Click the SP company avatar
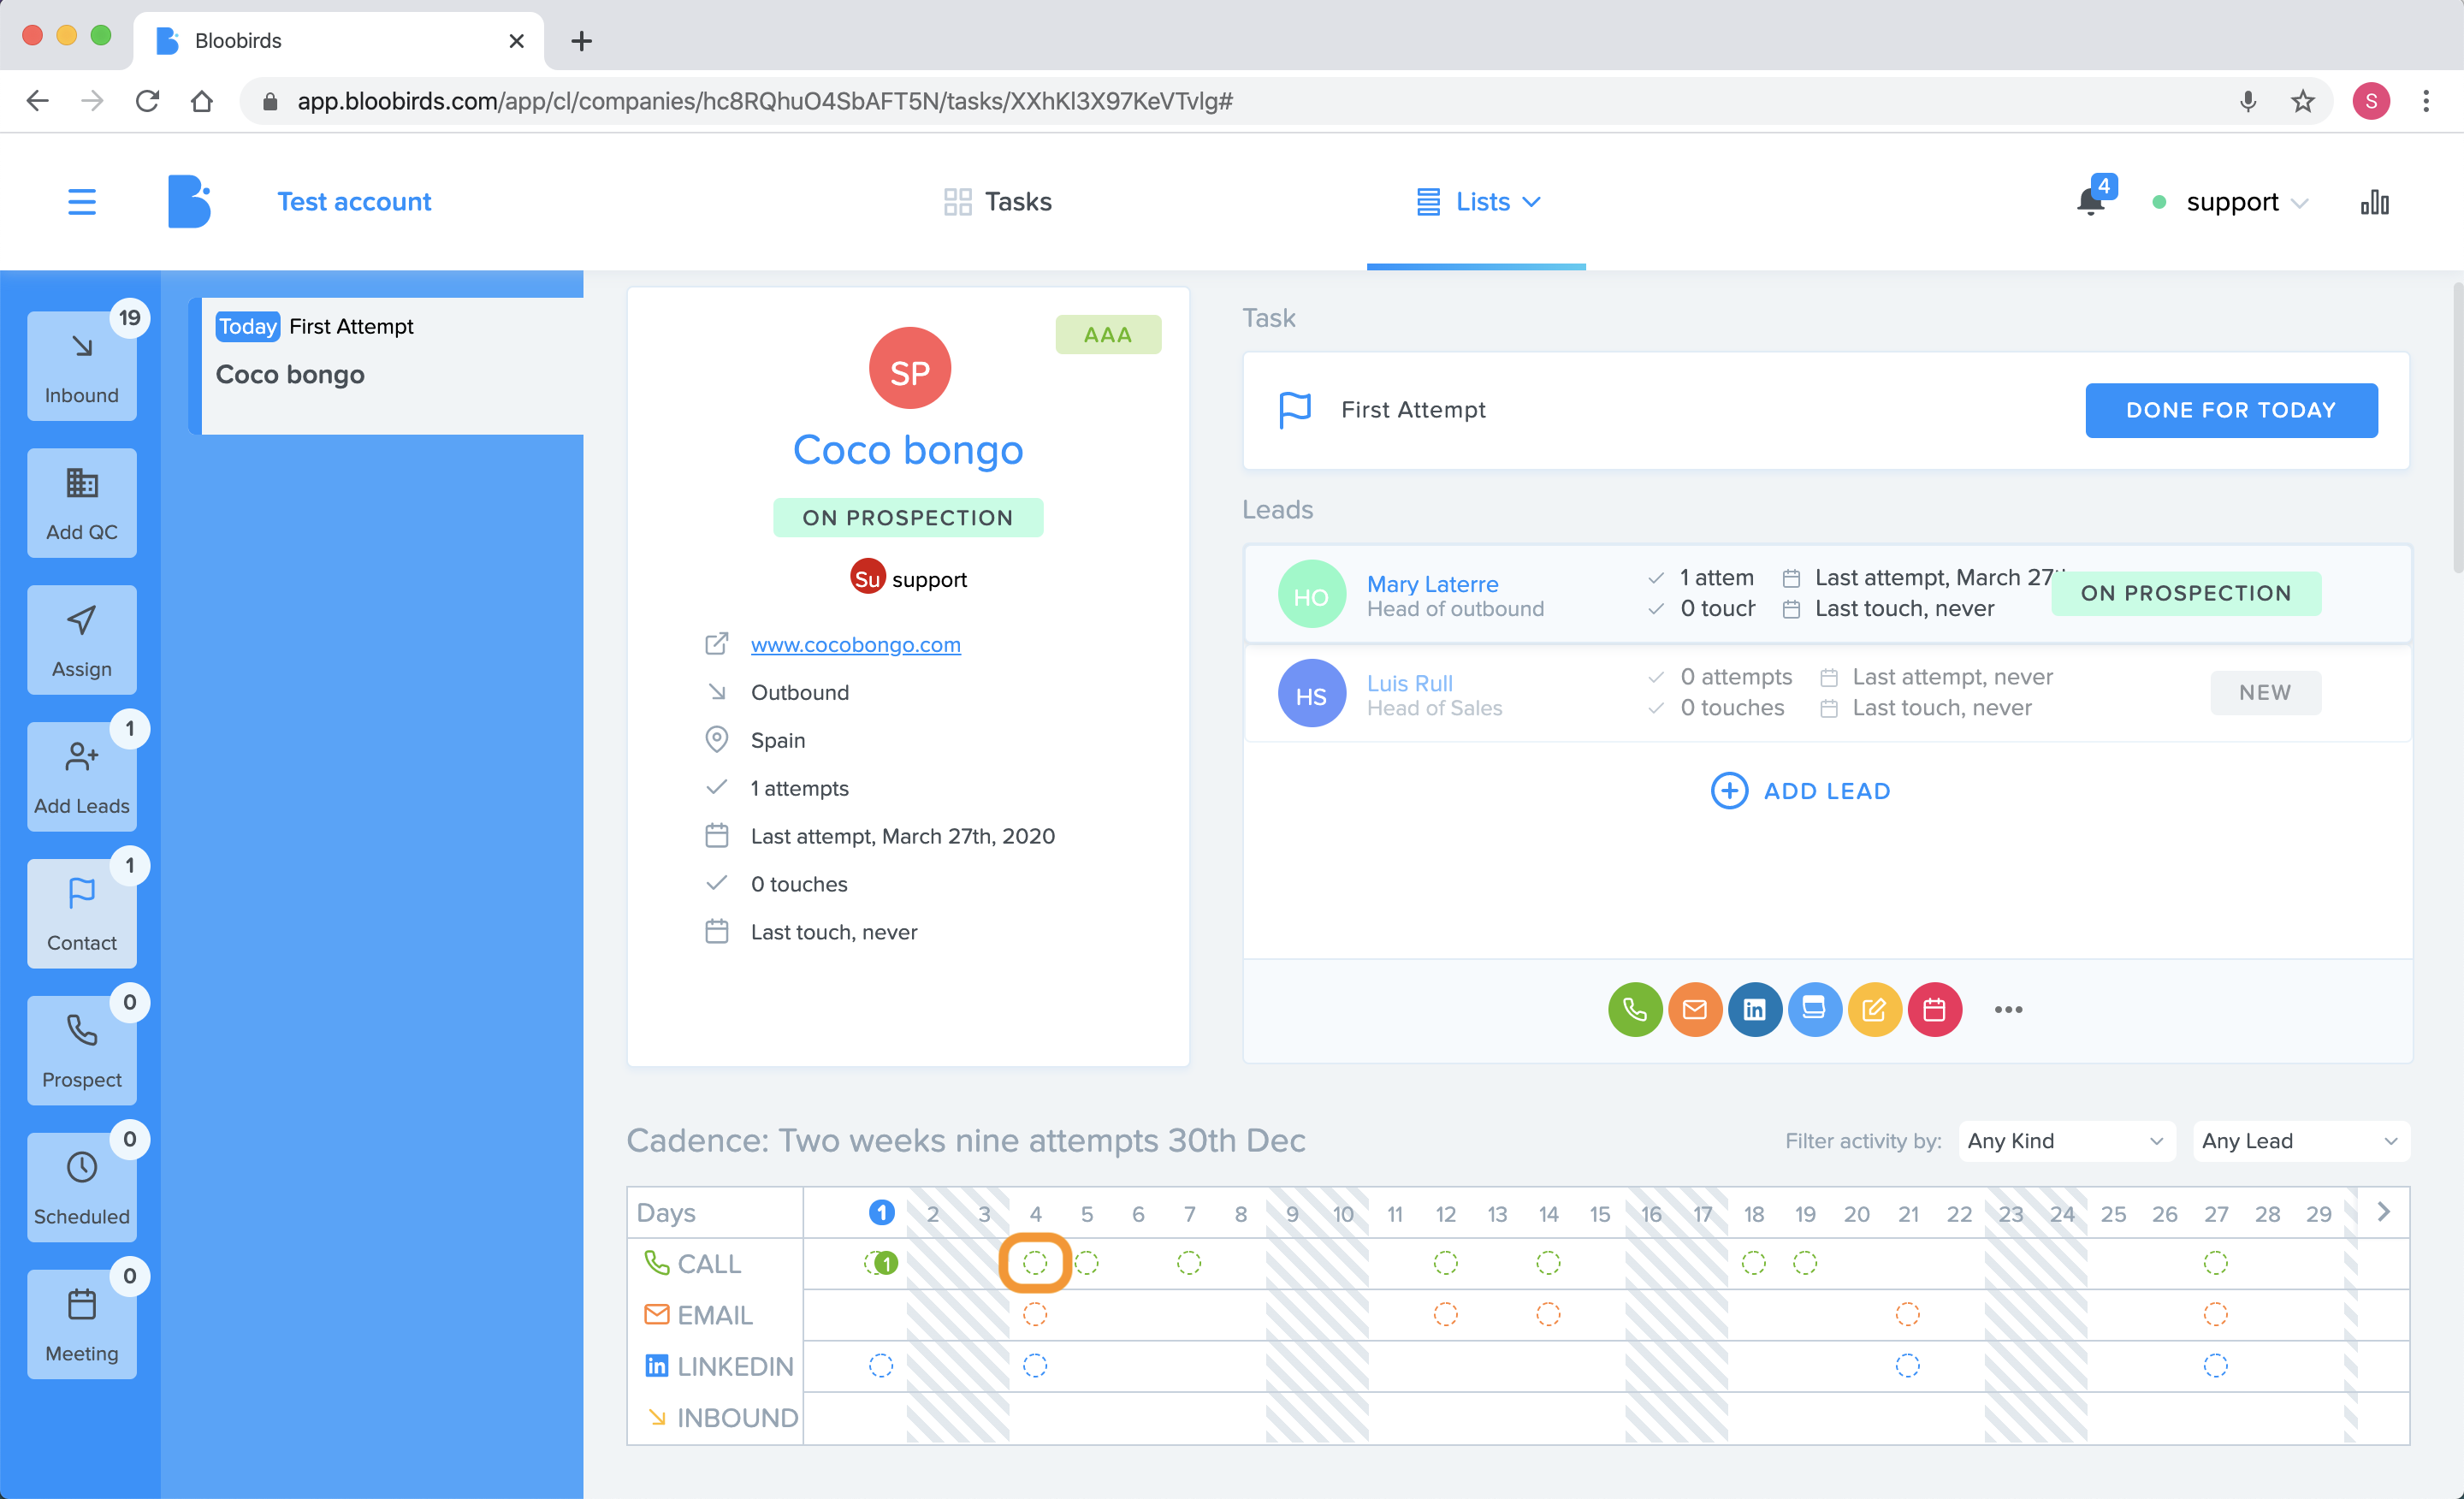This screenshot has width=2464, height=1499. click(x=909, y=368)
